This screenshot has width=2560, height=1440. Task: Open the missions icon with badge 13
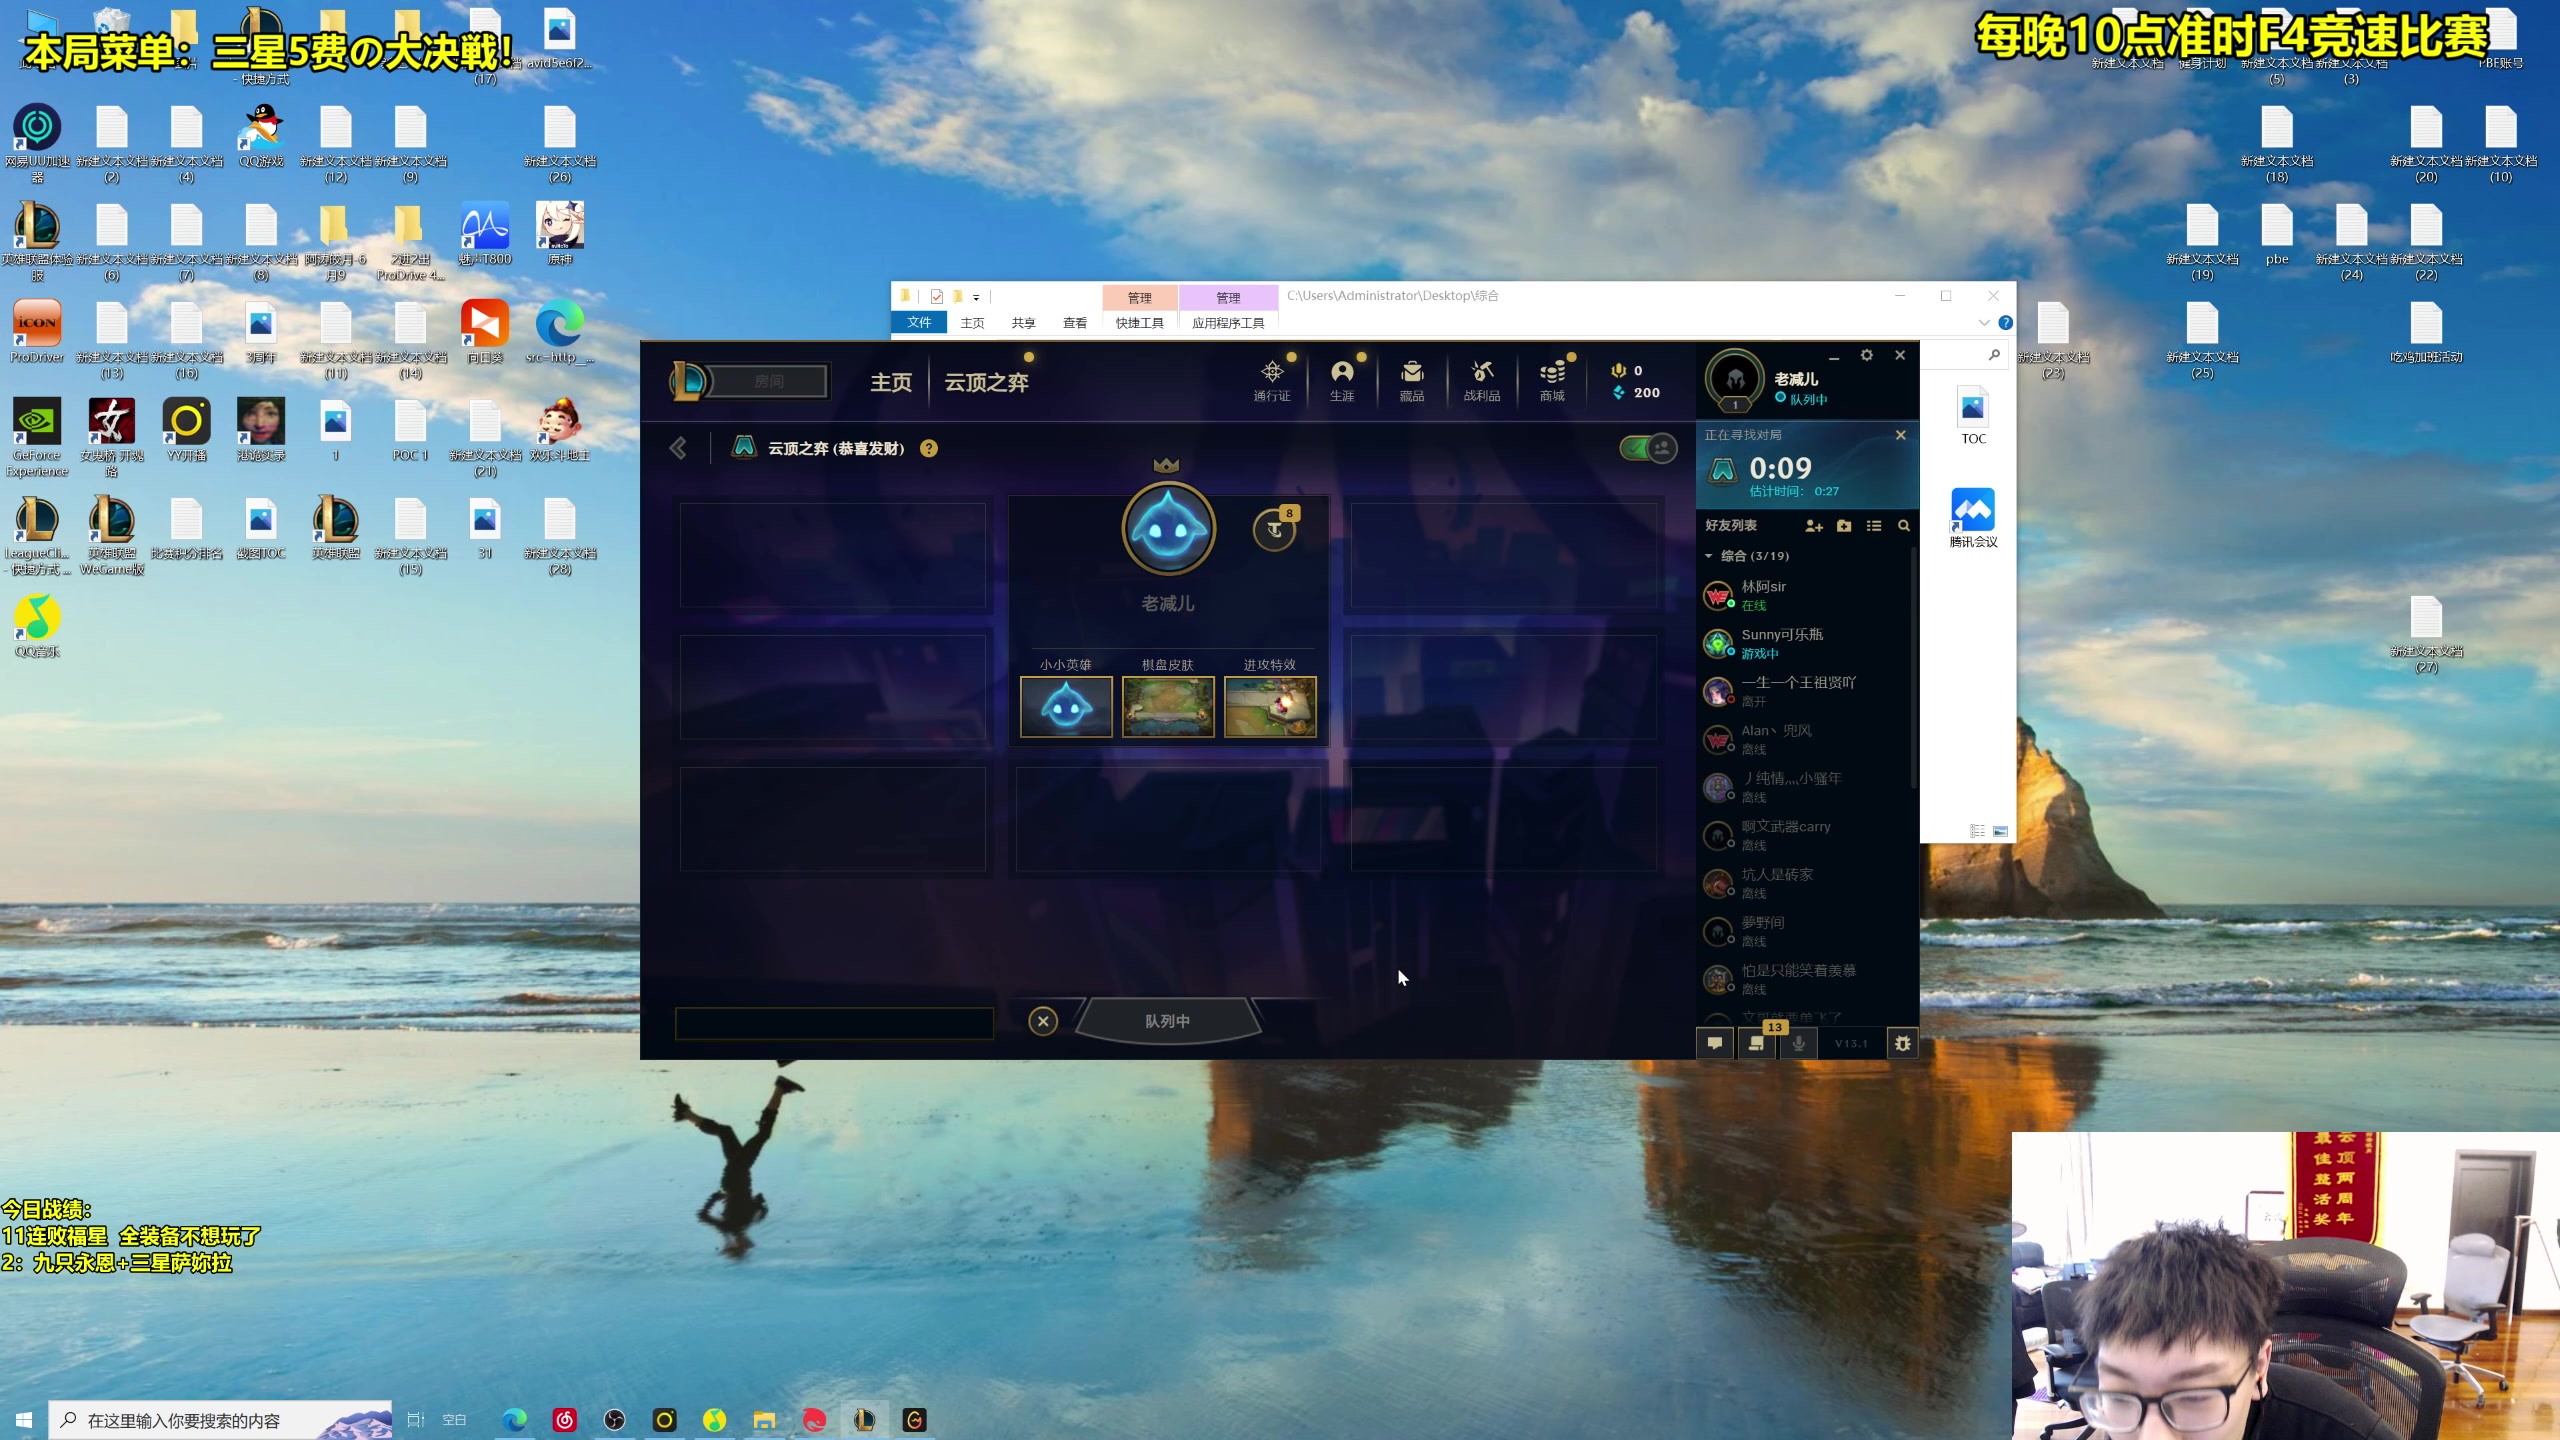[x=1757, y=1043]
